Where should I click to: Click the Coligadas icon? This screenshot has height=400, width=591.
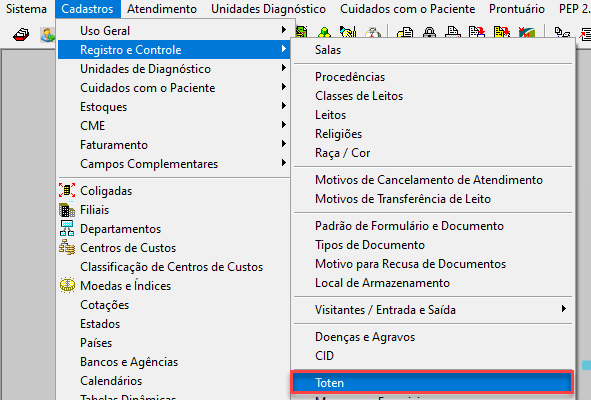(x=67, y=190)
